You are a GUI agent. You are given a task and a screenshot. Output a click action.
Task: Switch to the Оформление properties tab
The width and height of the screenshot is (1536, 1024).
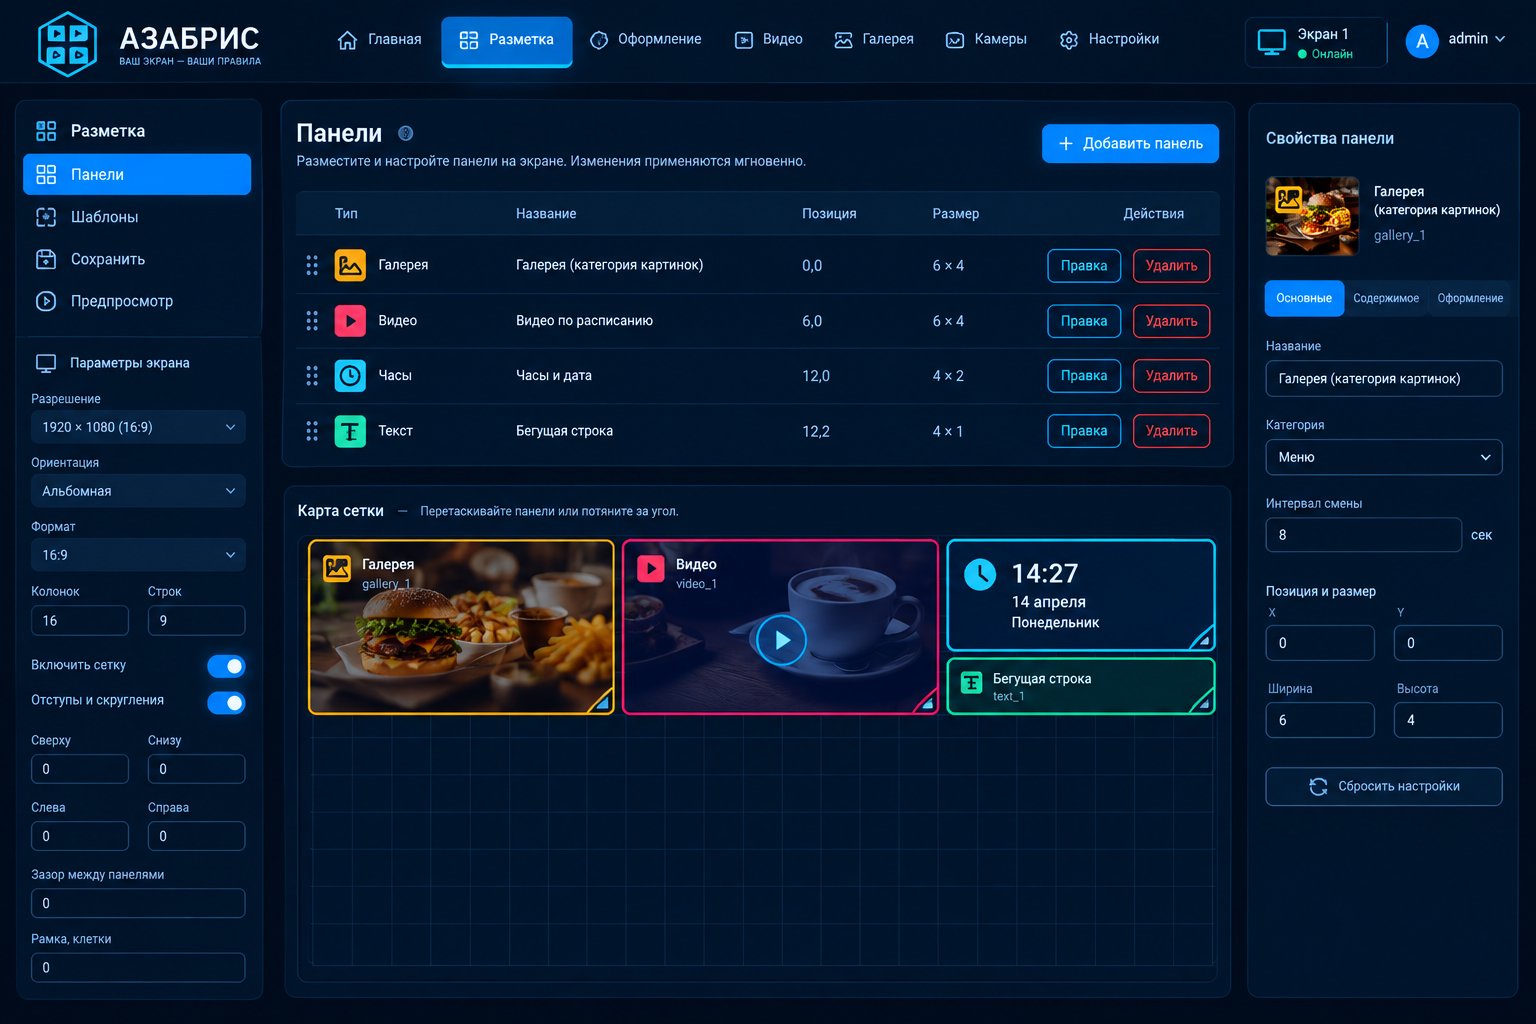tap(1470, 298)
